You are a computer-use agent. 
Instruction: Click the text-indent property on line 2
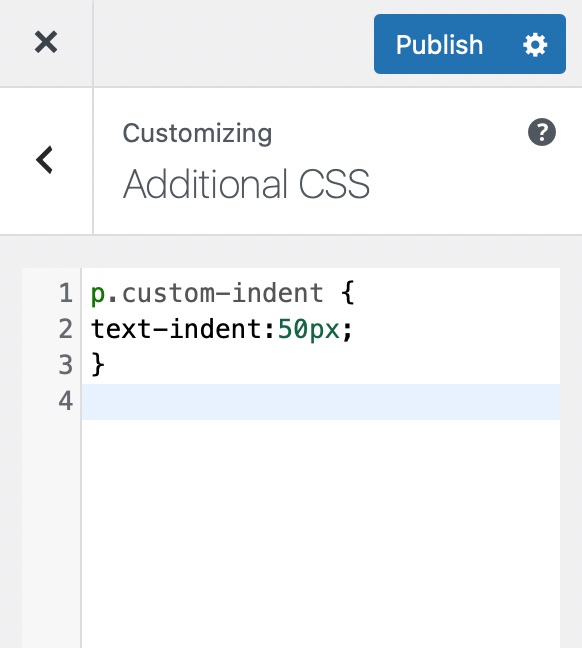coord(177,329)
